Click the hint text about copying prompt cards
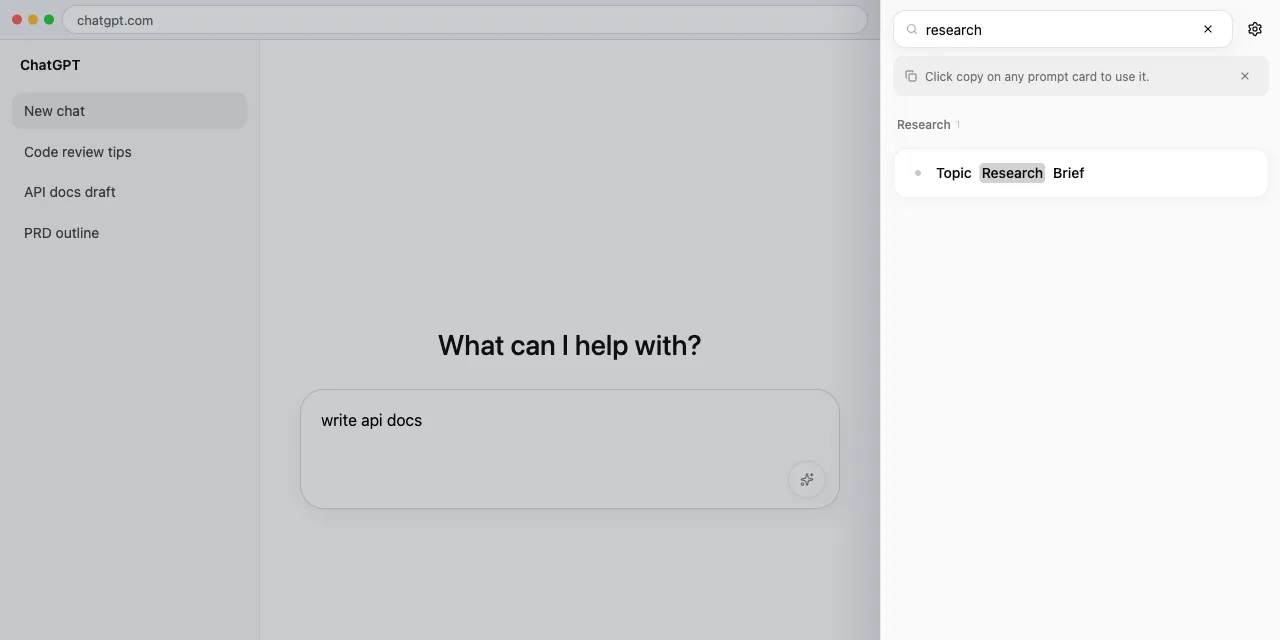 pyautogui.click(x=1037, y=76)
